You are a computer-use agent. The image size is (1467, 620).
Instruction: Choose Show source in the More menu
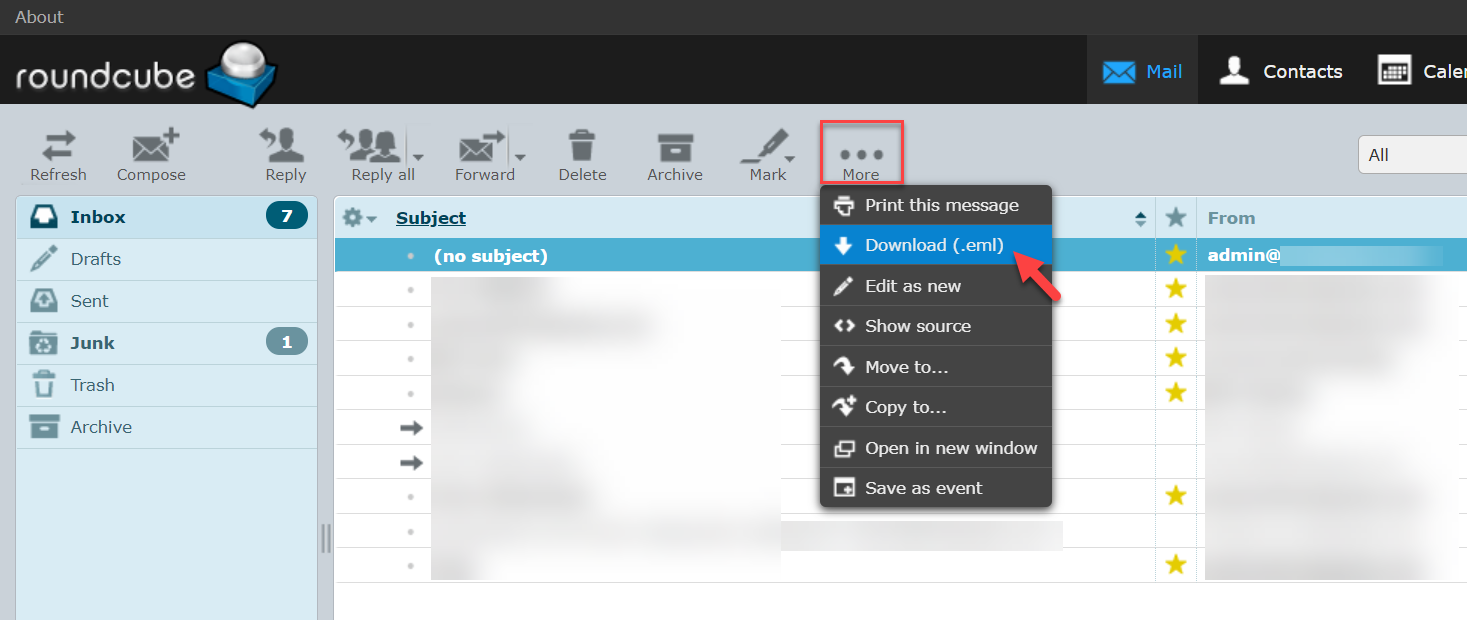(x=917, y=326)
